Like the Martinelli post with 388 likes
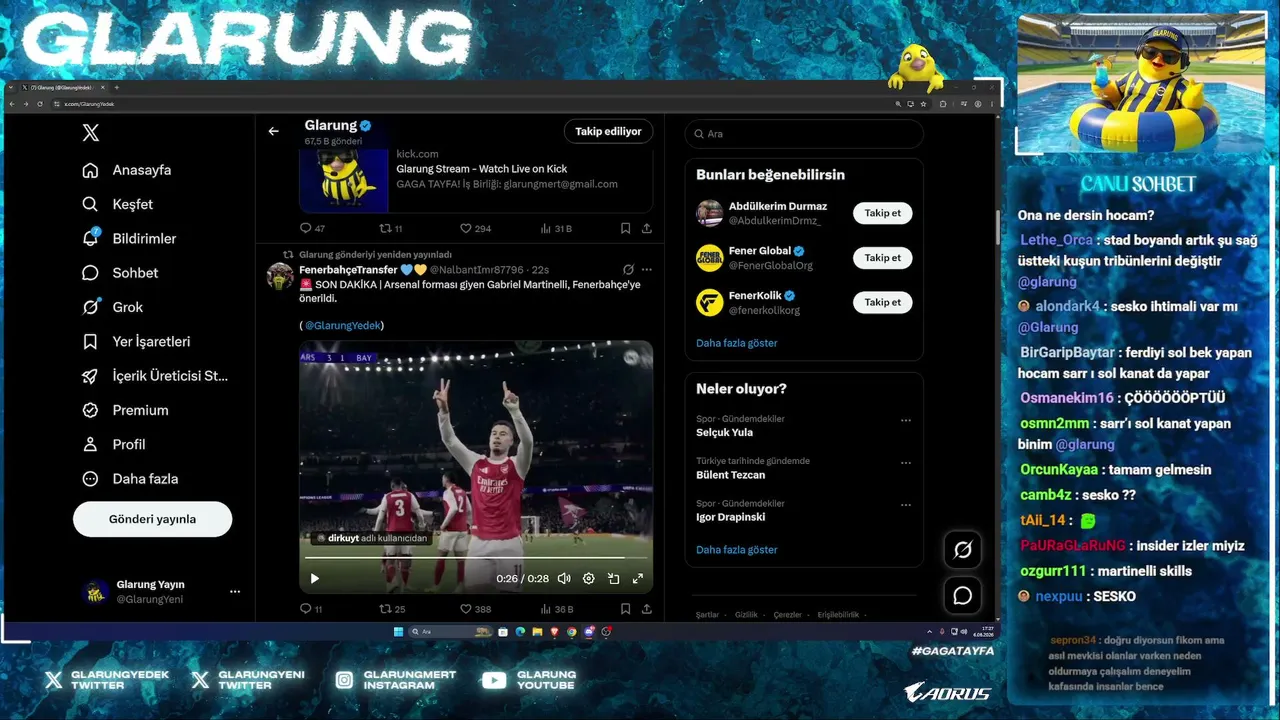Screen dimensions: 1280x720 [475, 608]
